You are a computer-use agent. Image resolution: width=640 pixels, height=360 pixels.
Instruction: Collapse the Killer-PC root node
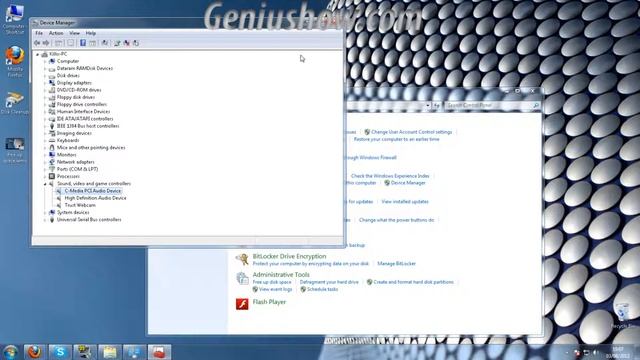(38, 54)
